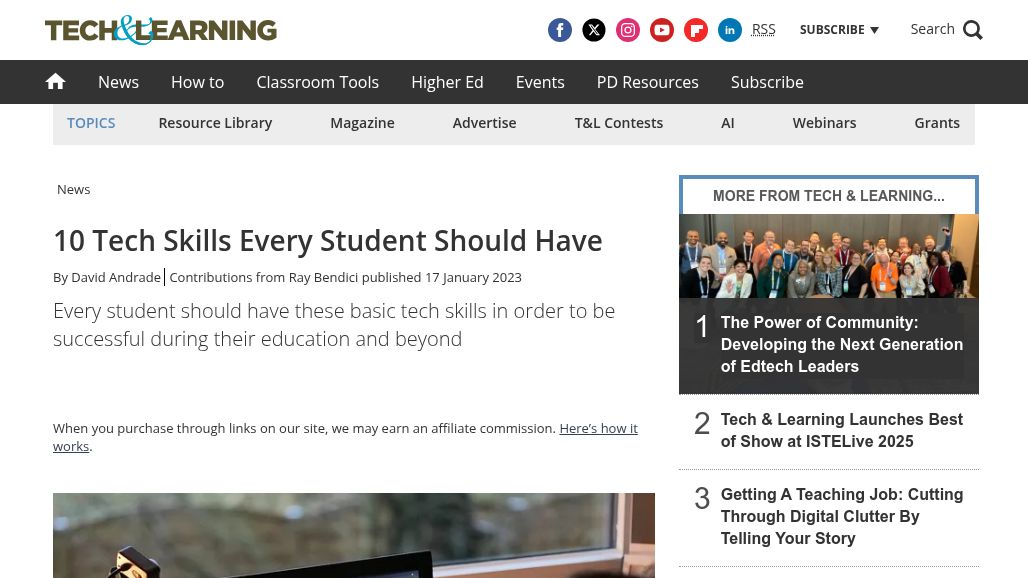Open the Flipboard social icon
This screenshot has height=578, width=1028.
click(x=696, y=30)
